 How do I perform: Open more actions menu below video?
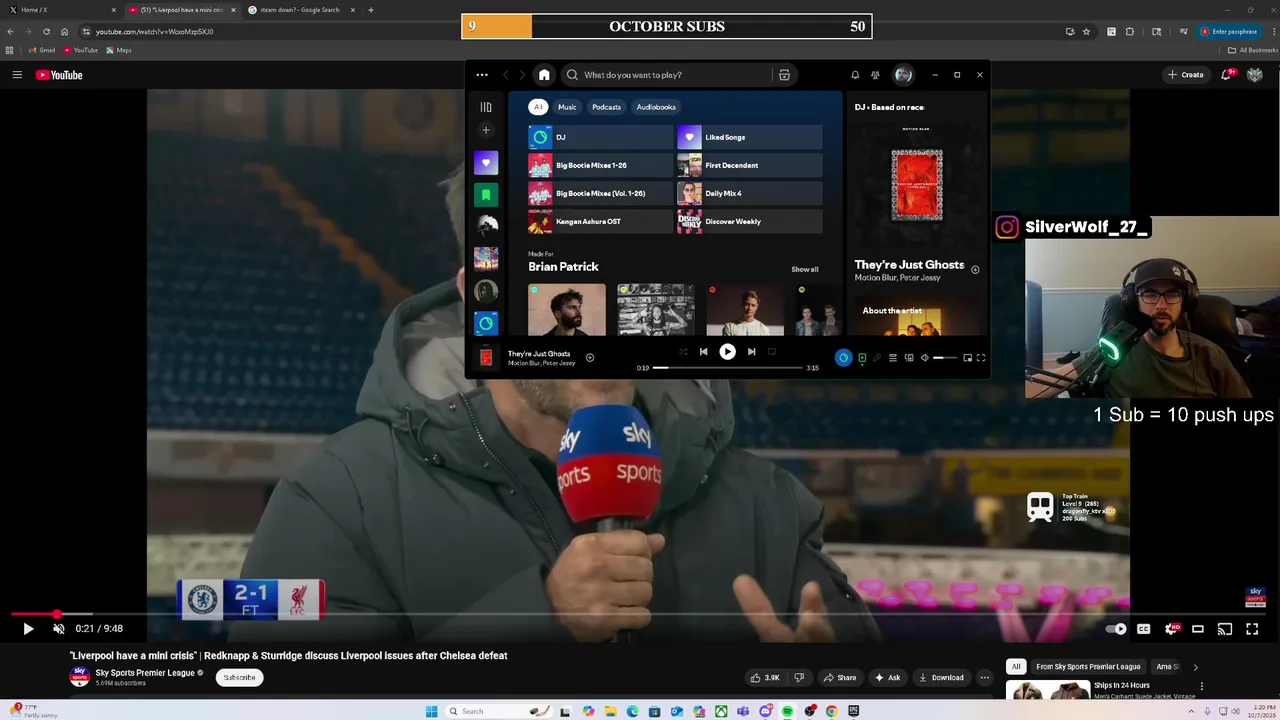[984, 678]
